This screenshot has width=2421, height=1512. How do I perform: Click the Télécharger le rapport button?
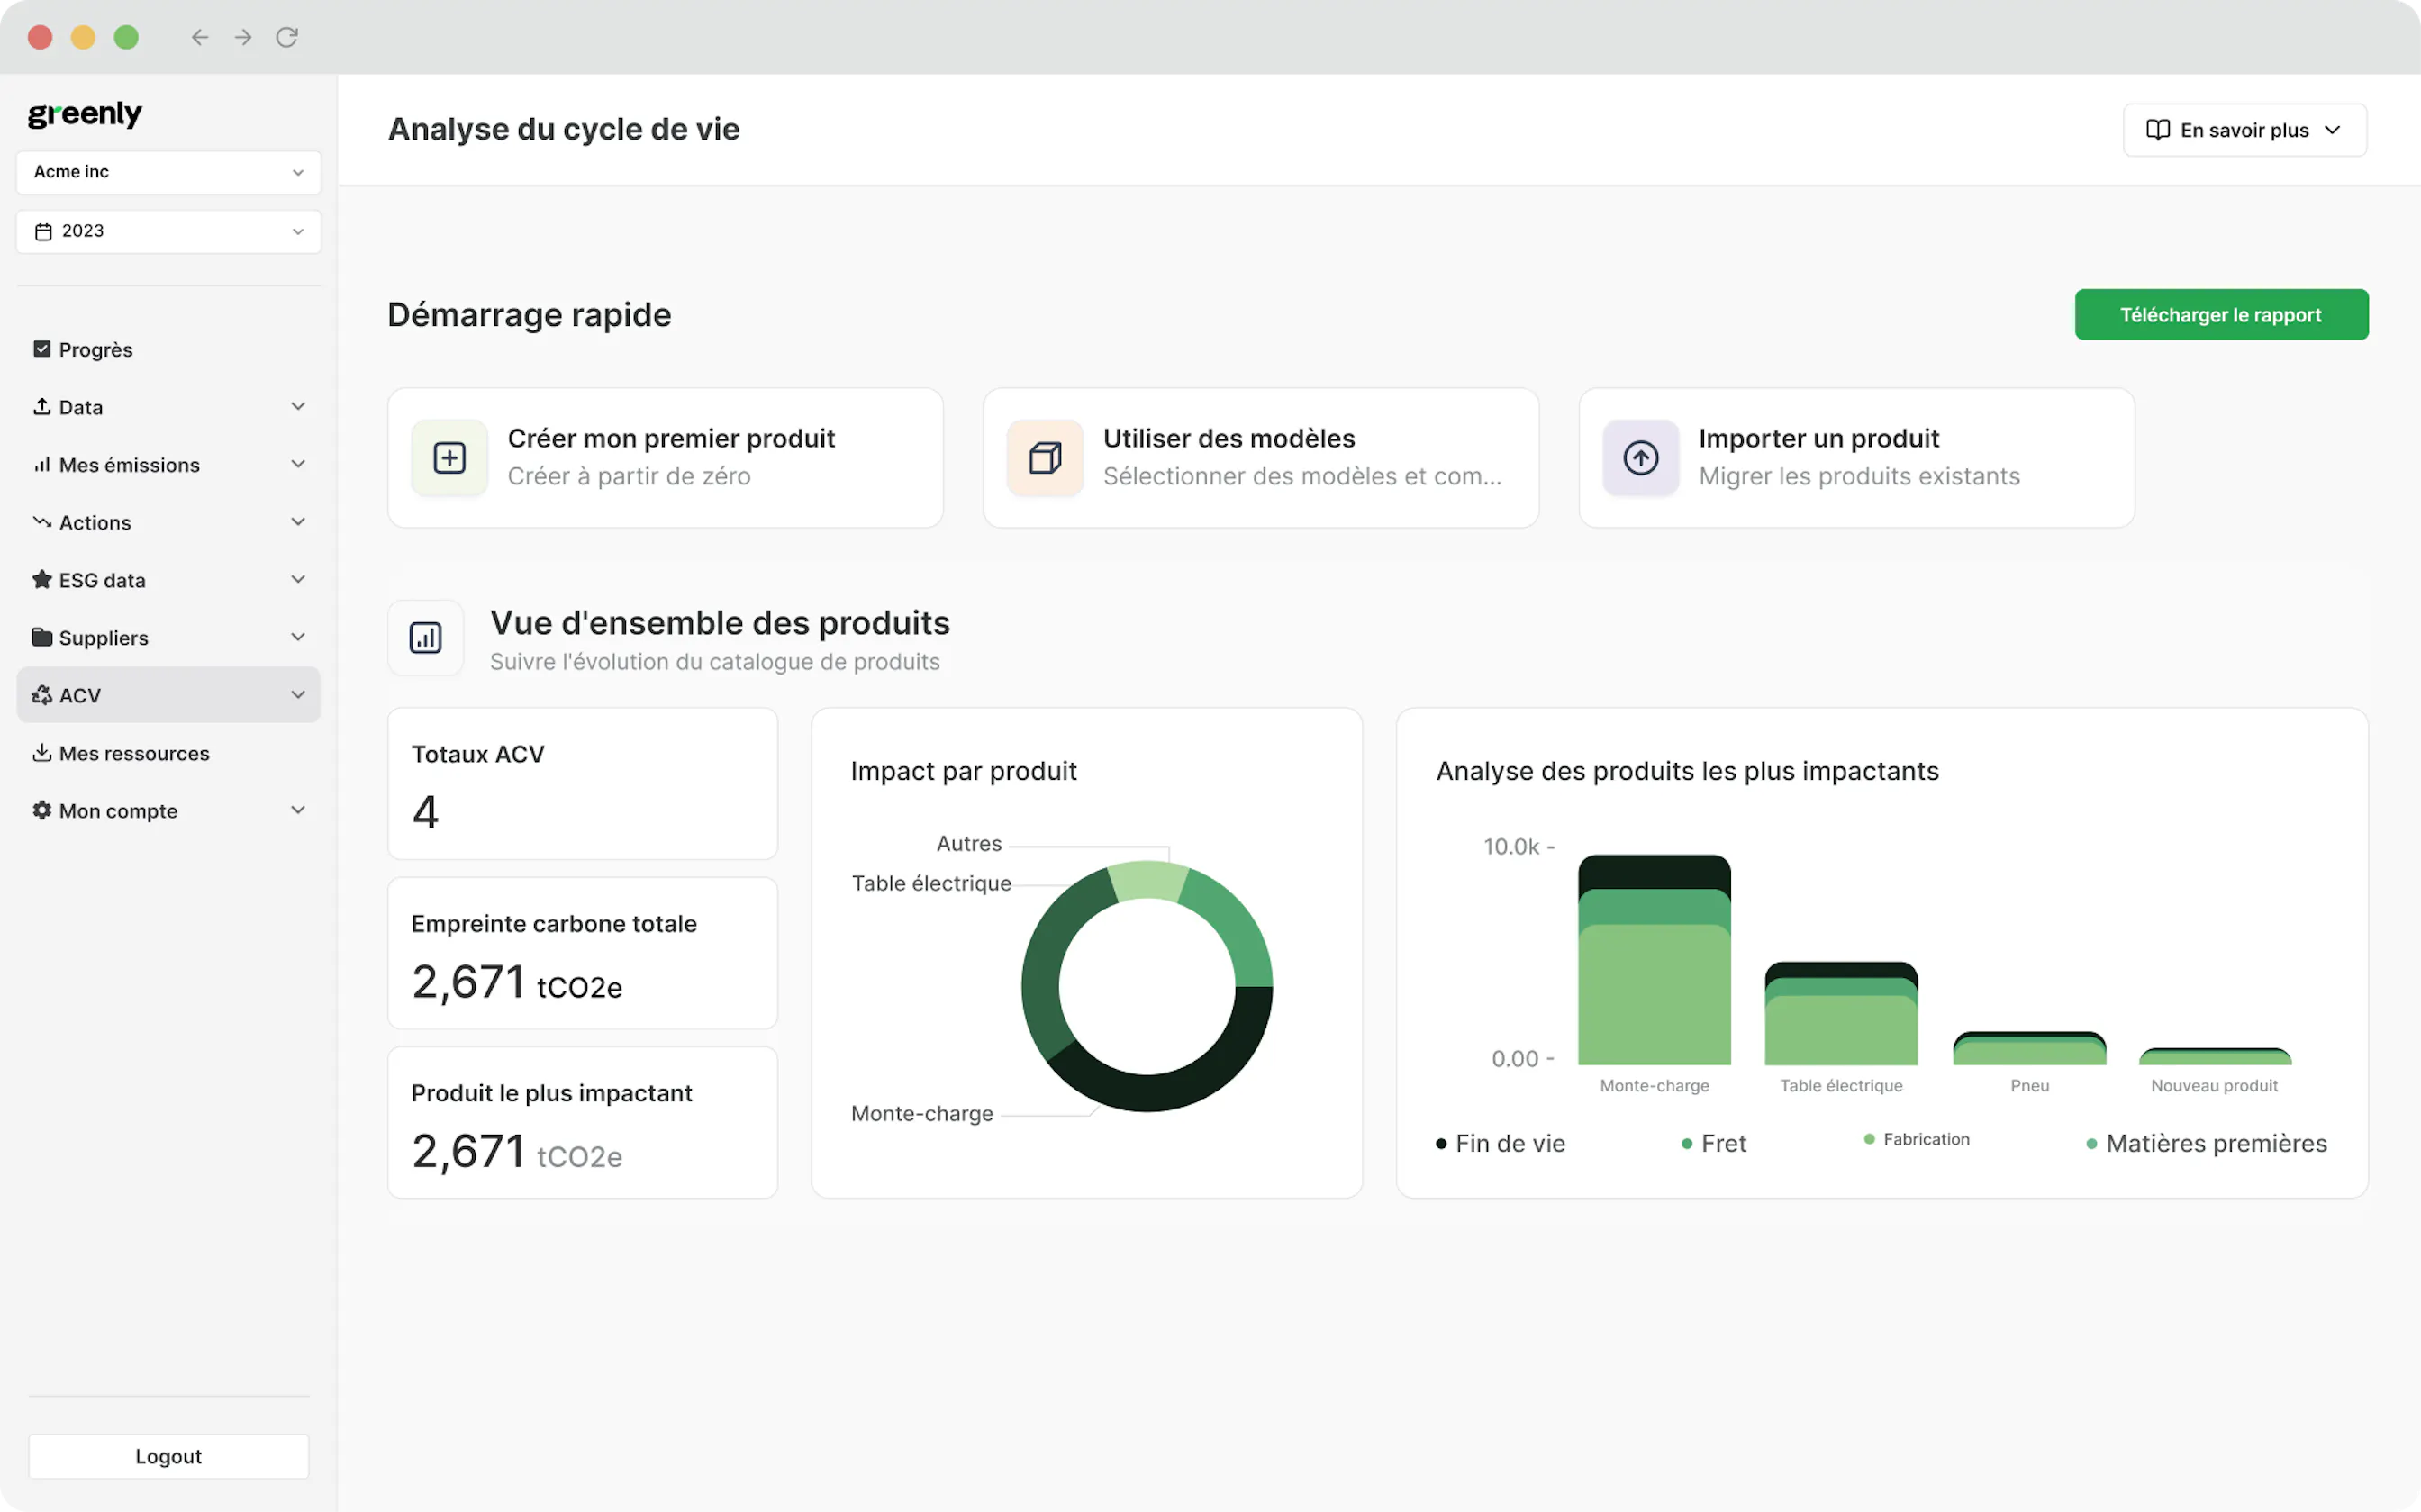coord(2221,315)
